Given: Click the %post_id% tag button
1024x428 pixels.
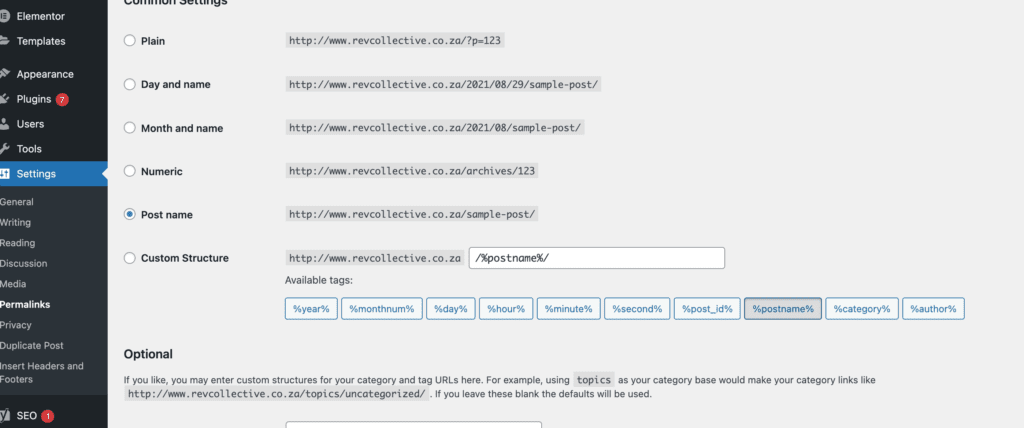Looking at the screenshot, I should pyautogui.click(x=707, y=309).
